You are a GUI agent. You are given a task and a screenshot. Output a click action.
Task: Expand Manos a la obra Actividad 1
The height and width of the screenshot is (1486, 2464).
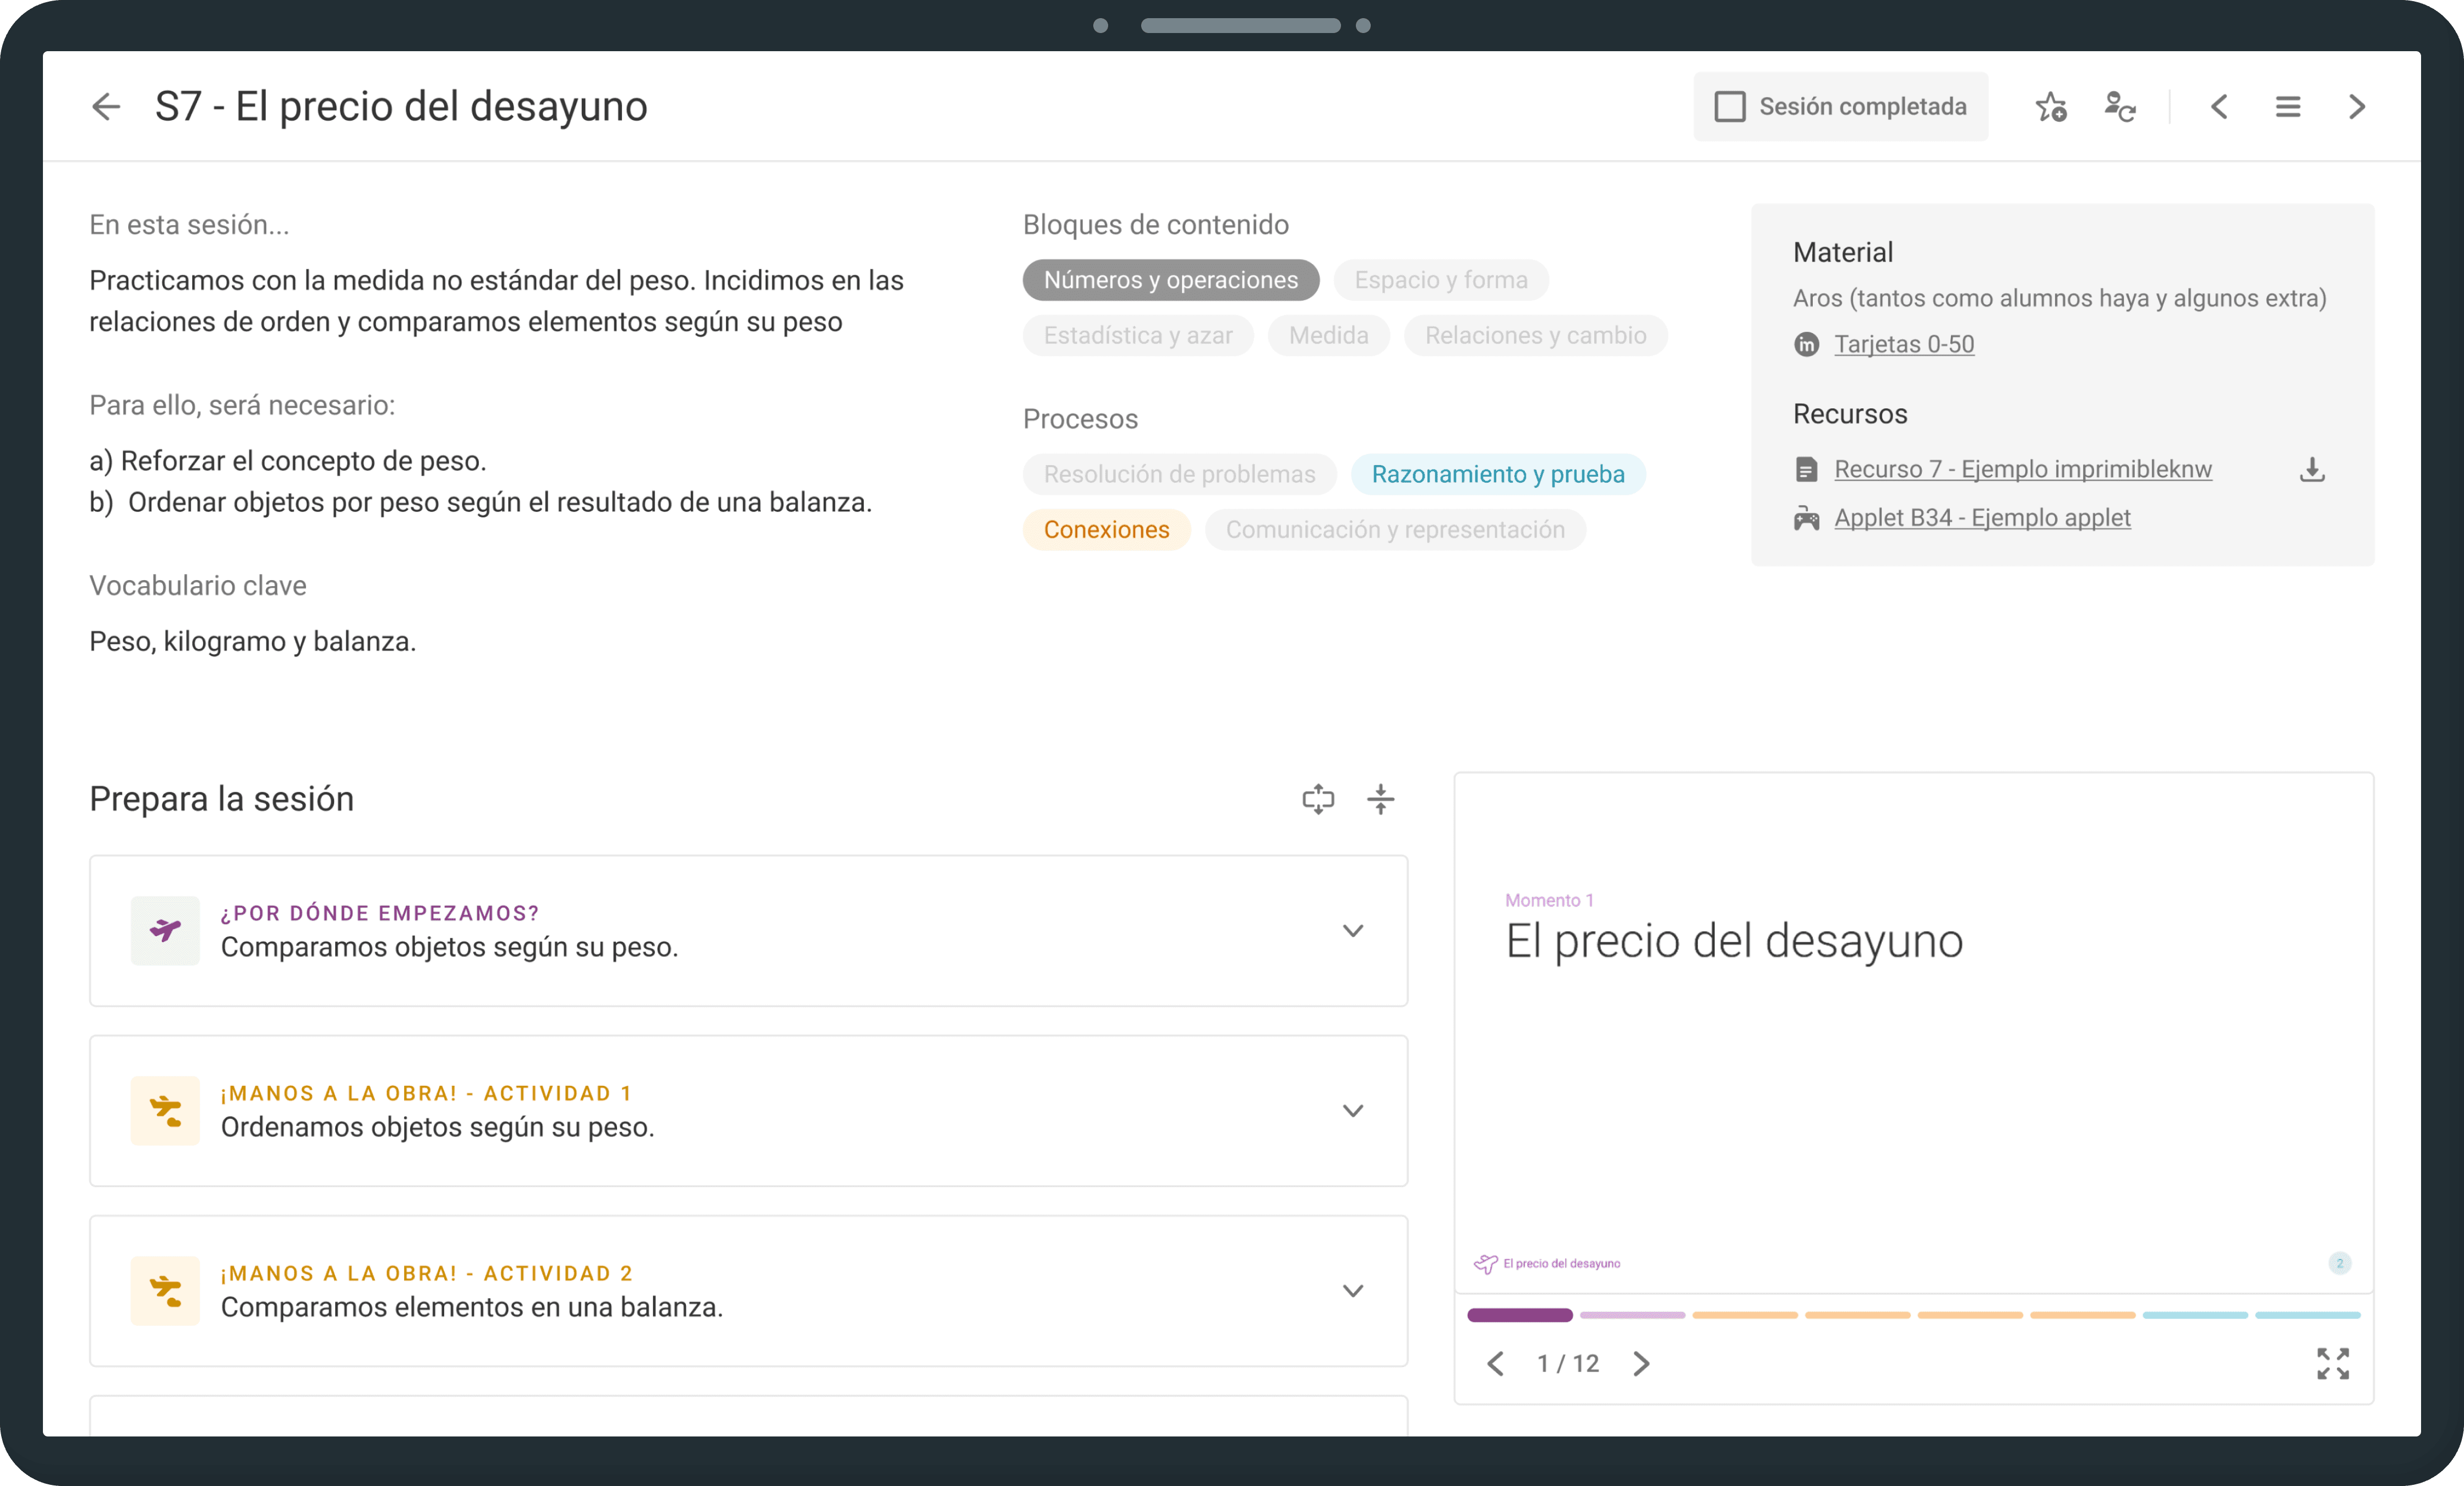point(1353,1111)
